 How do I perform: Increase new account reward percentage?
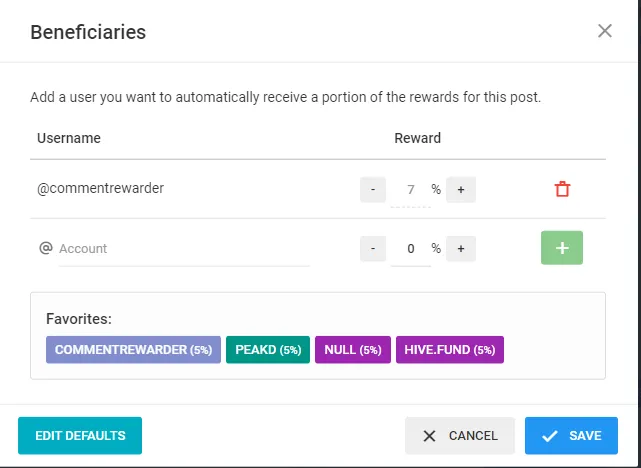pyautogui.click(x=461, y=249)
